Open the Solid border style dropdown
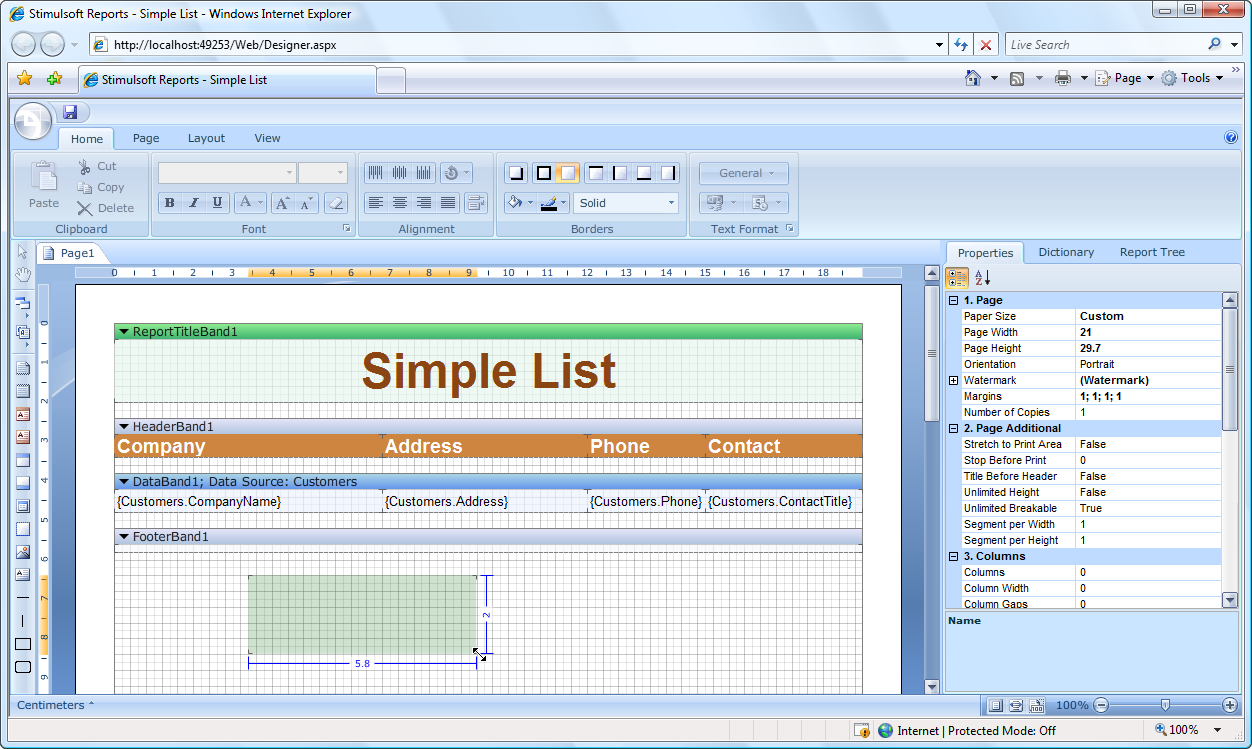Viewport: 1252px width, 749px height. point(626,203)
